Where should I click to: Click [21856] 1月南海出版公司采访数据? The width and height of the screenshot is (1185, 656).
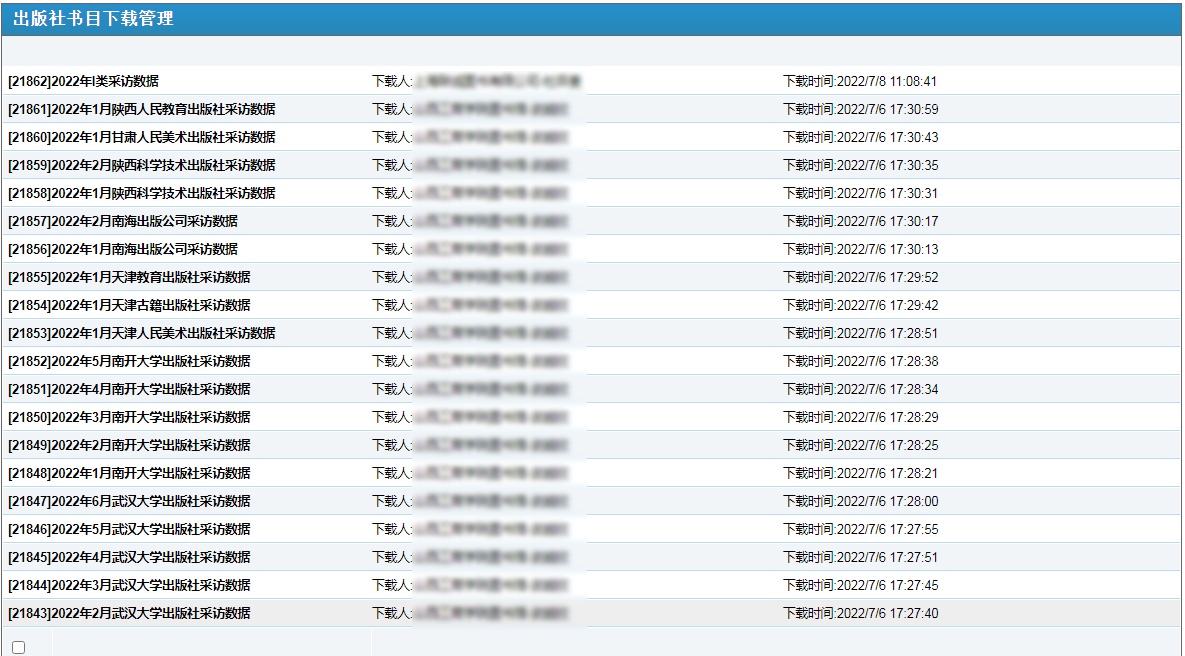(x=123, y=249)
